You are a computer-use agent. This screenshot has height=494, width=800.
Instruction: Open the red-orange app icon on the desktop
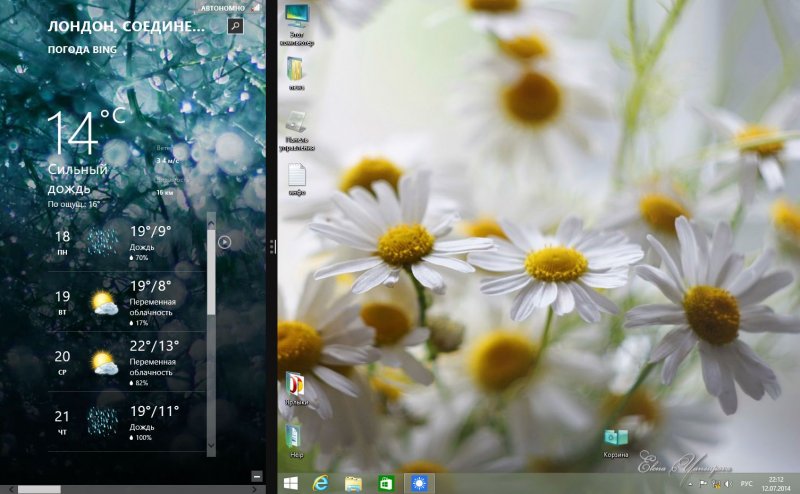pos(296,389)
